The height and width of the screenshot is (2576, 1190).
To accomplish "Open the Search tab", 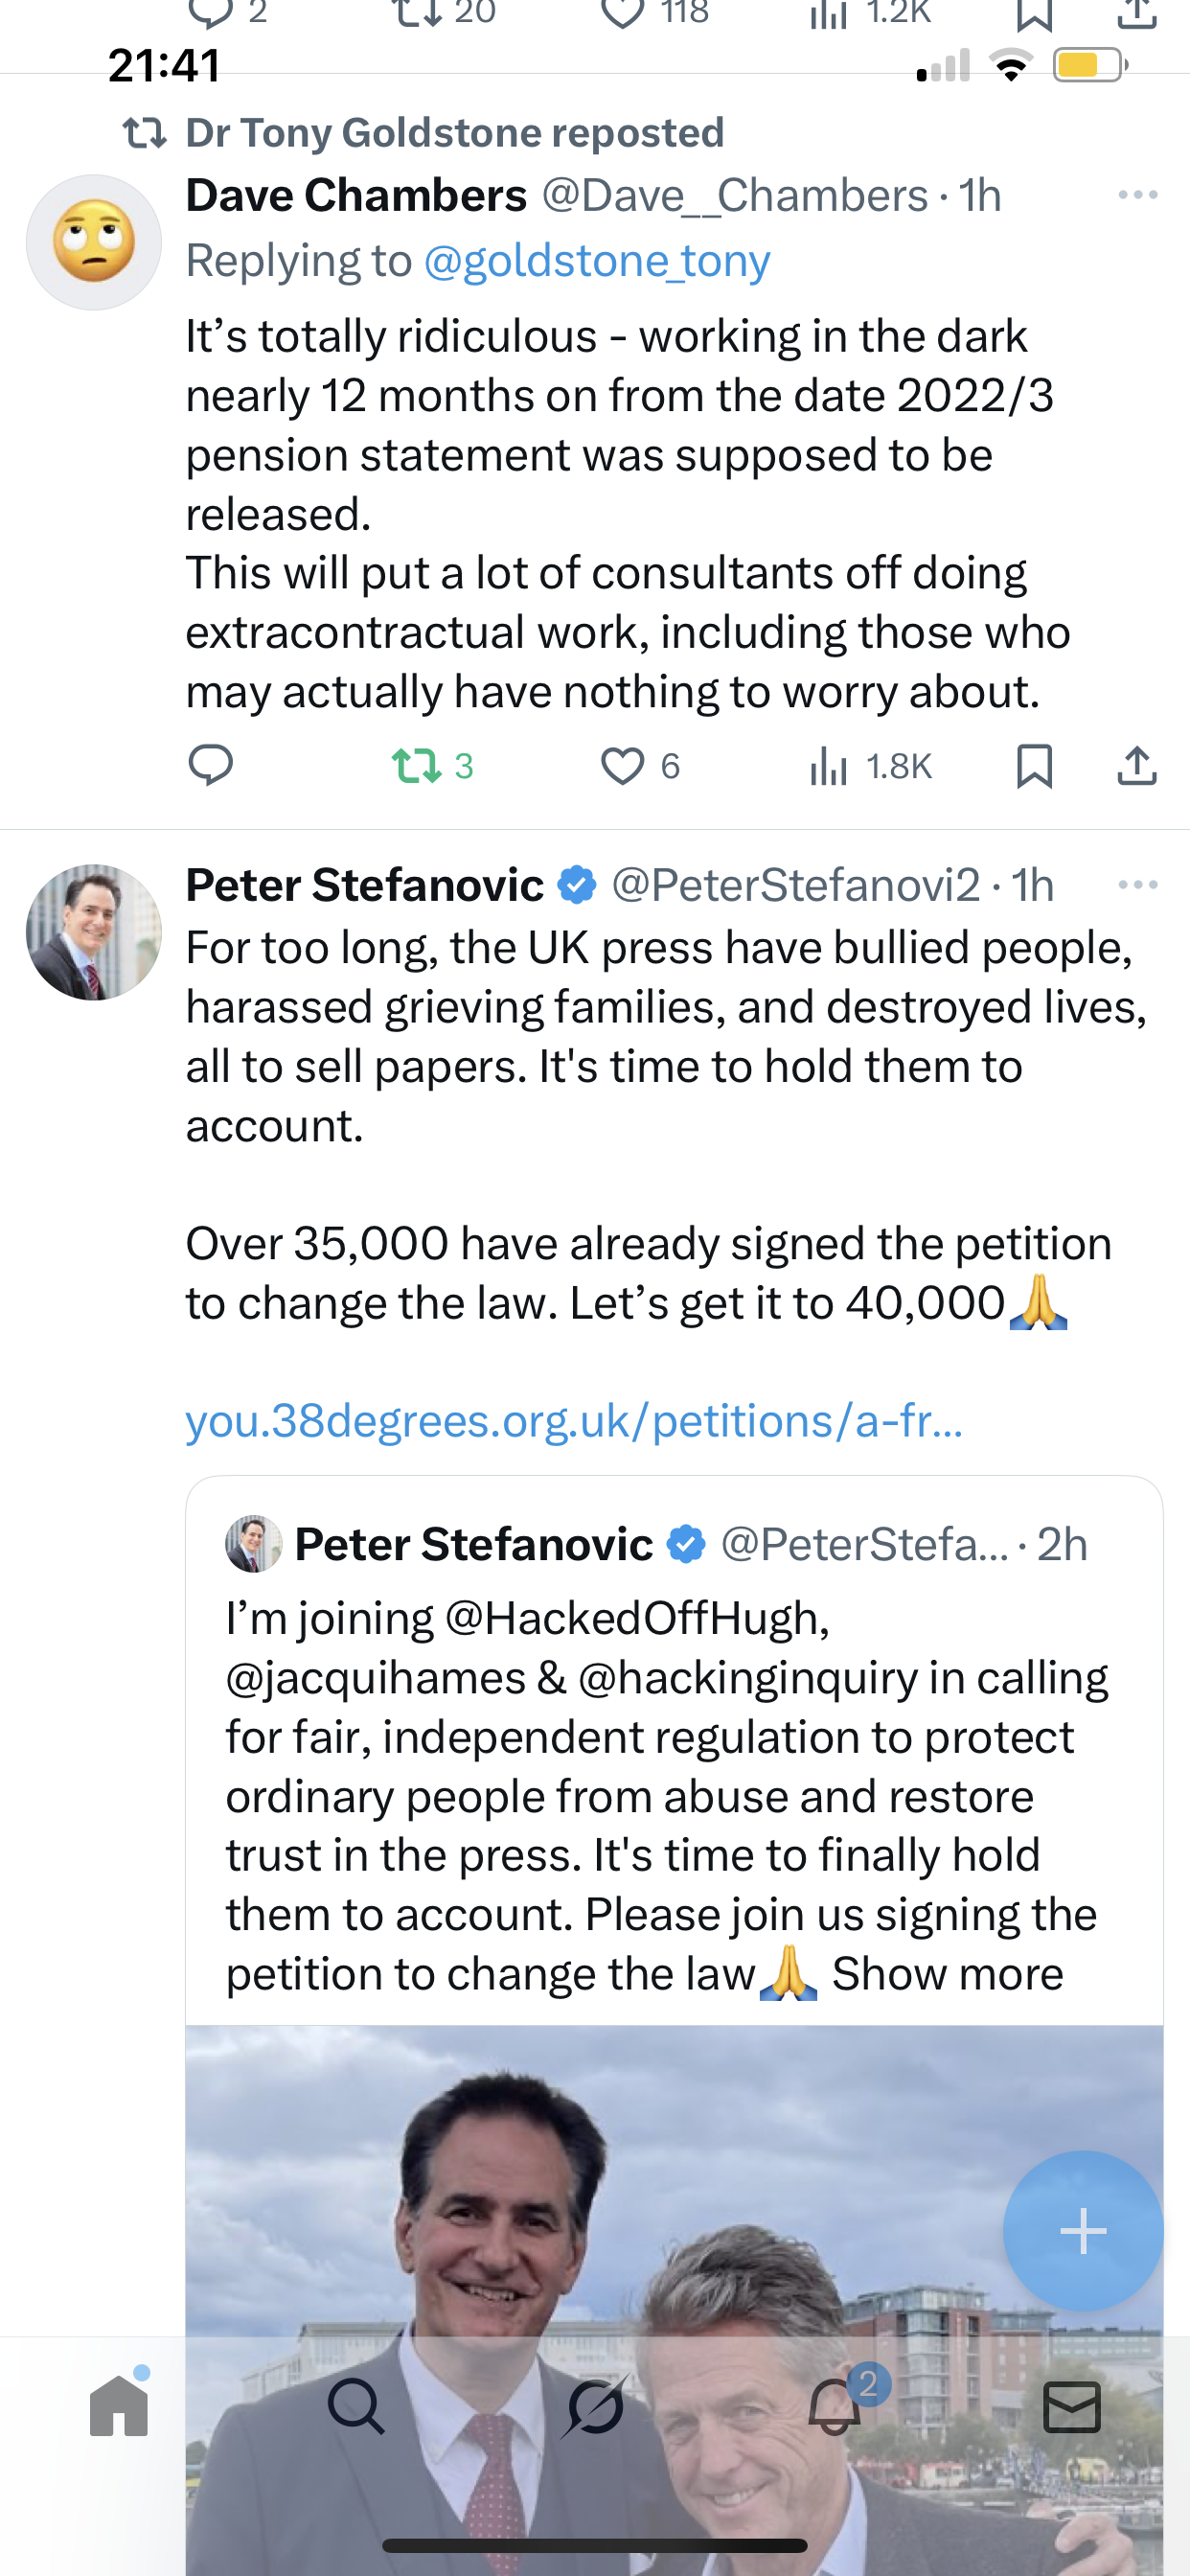I will pyautogui.click(x=356, y=2405).
